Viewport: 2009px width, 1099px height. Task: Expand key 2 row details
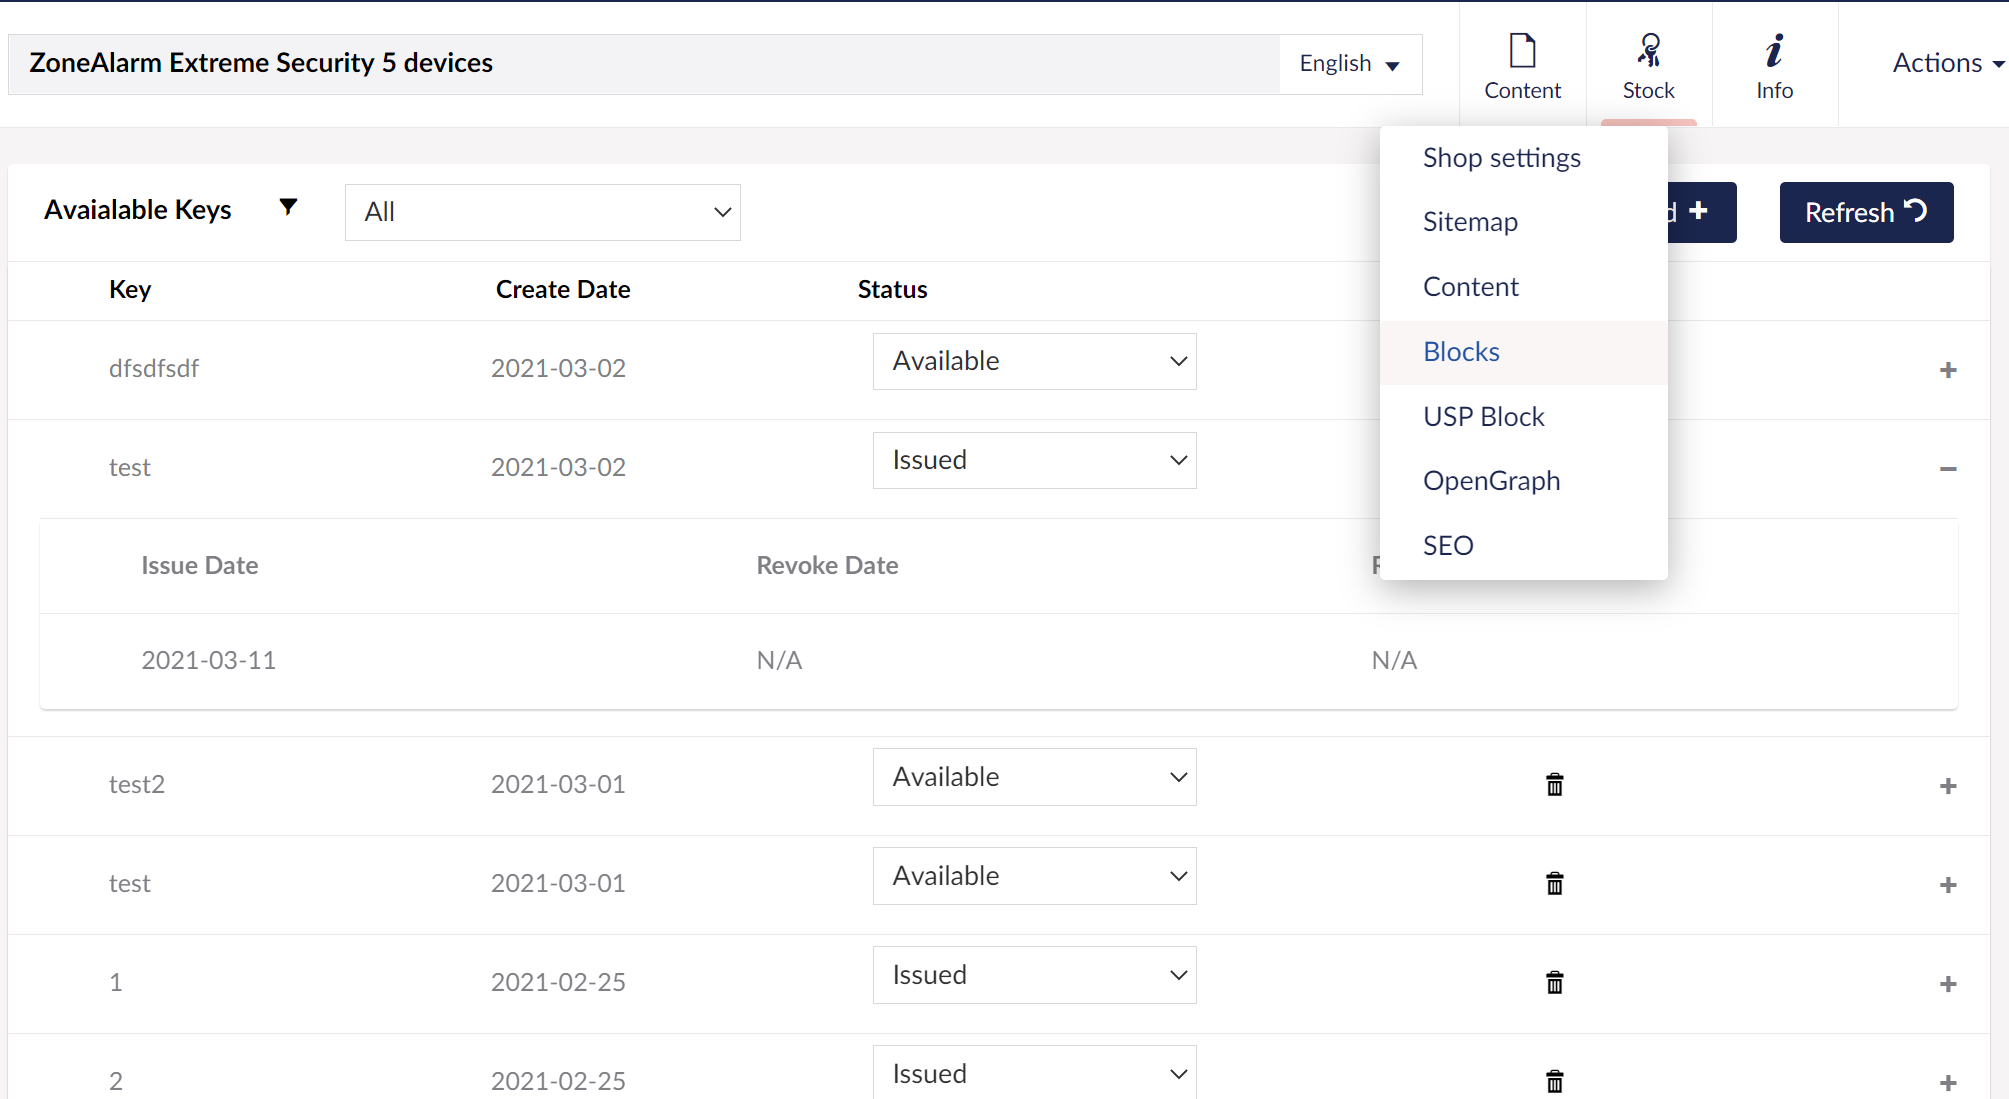pos(1947,1083)
